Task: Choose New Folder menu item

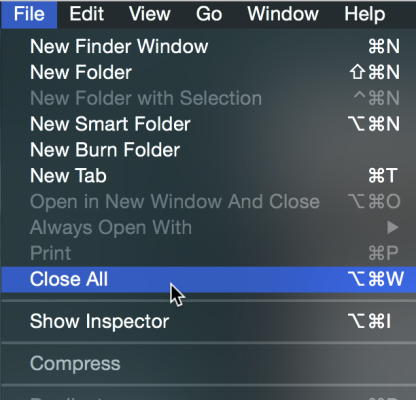Action: tap(208, 72)
